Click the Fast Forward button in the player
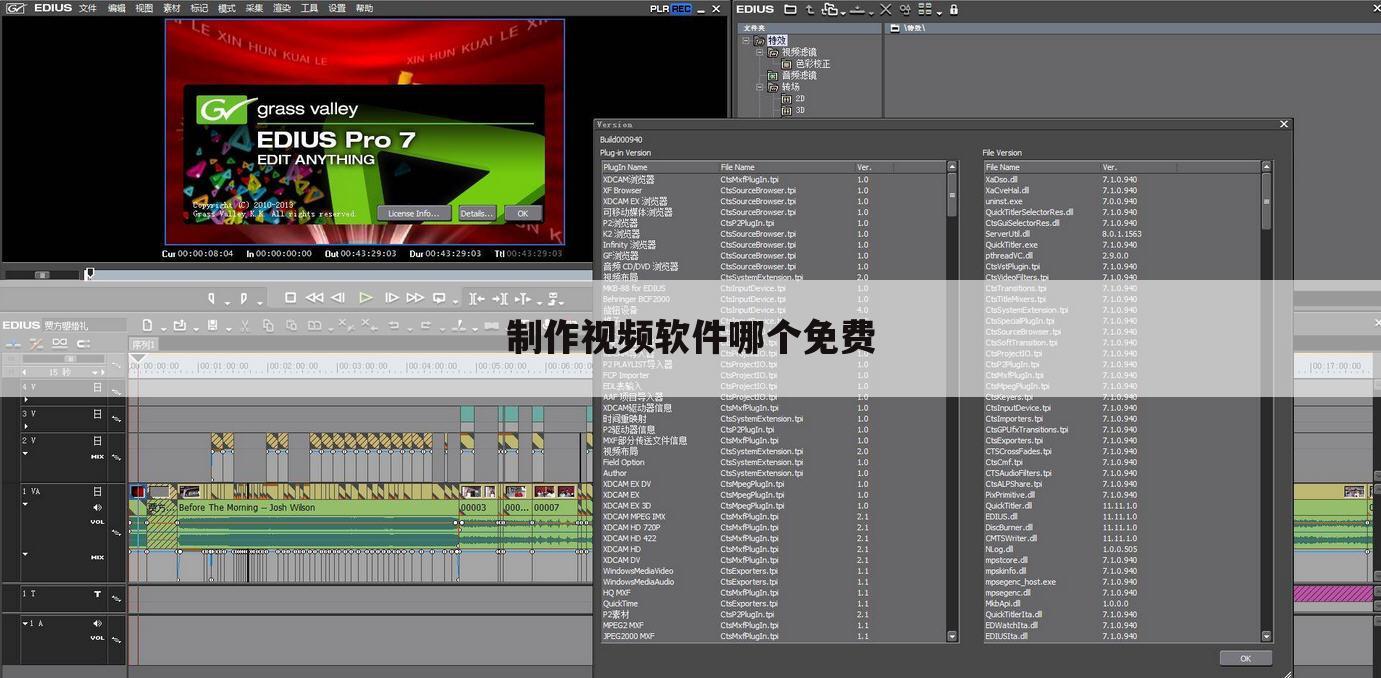 coord(415,298)
